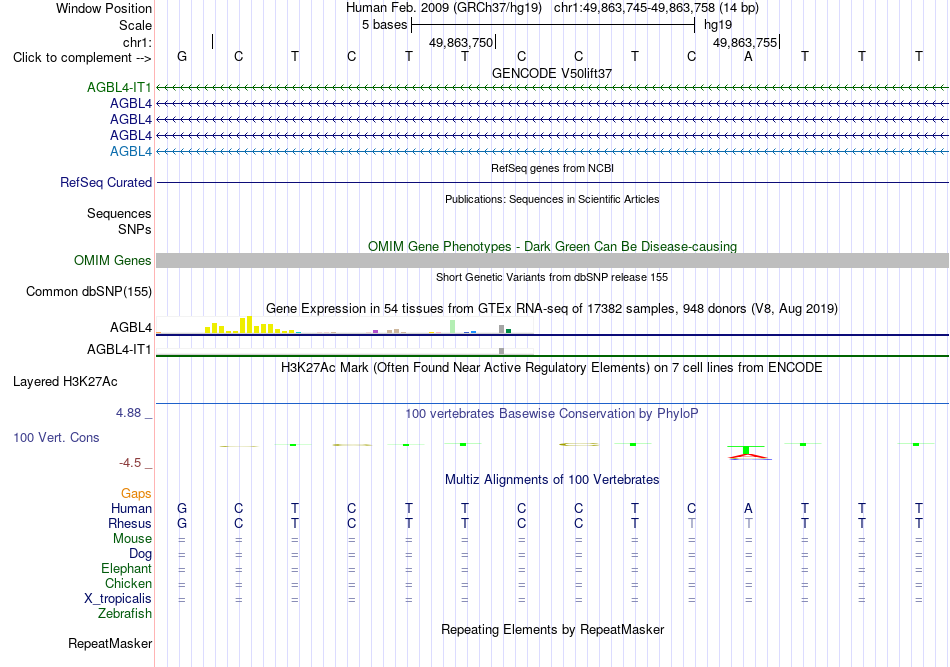Click the green AGBL4-IT1 gene label in GENCODE
The image size is (950, 667).
coord(119,87)
